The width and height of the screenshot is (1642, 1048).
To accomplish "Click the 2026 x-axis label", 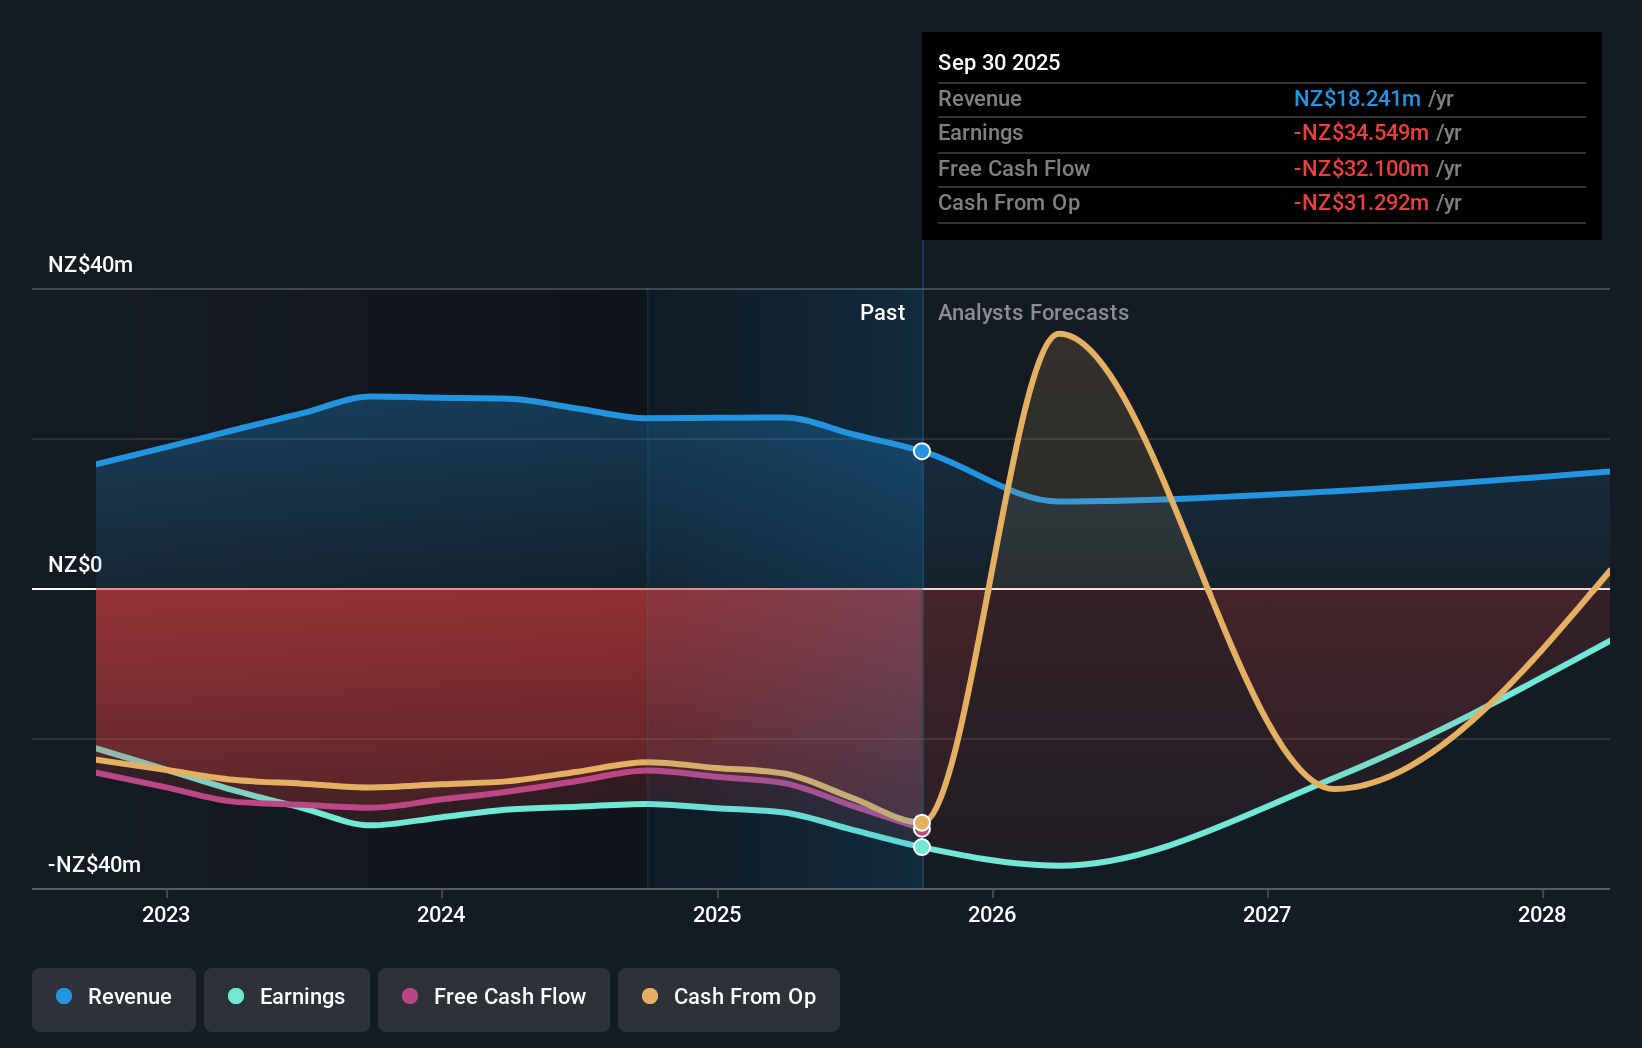I will point(992,914).
